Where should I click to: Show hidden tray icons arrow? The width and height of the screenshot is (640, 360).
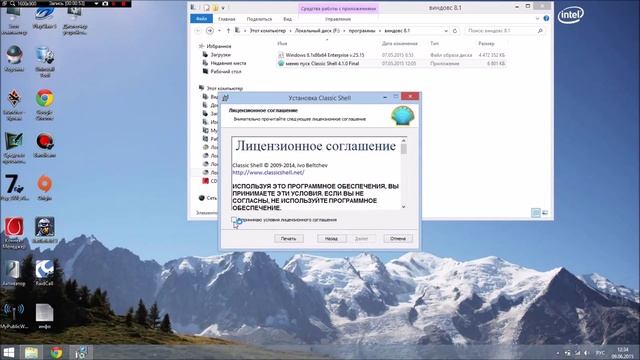click(x=558, y=353)
